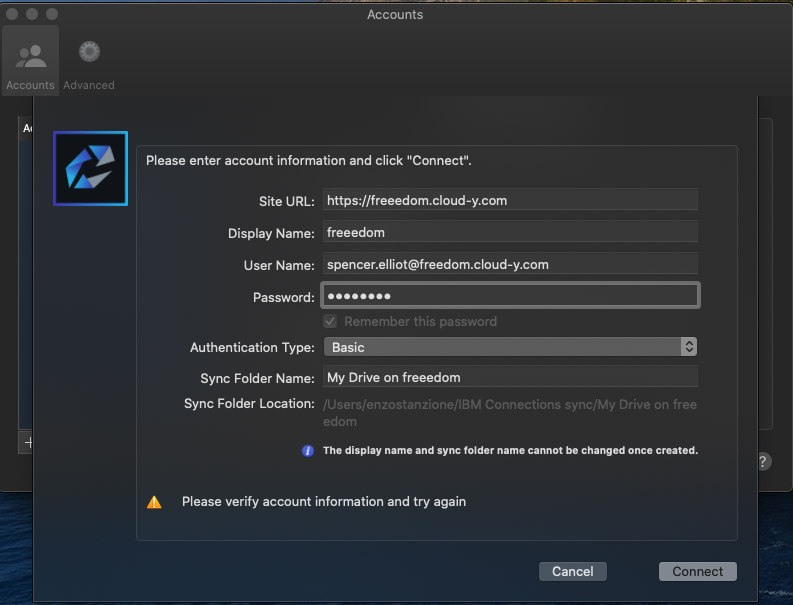This screenshot has height=605, width=793.
Task: Edit the Sync Folder Name field
Action: (509, 377)
